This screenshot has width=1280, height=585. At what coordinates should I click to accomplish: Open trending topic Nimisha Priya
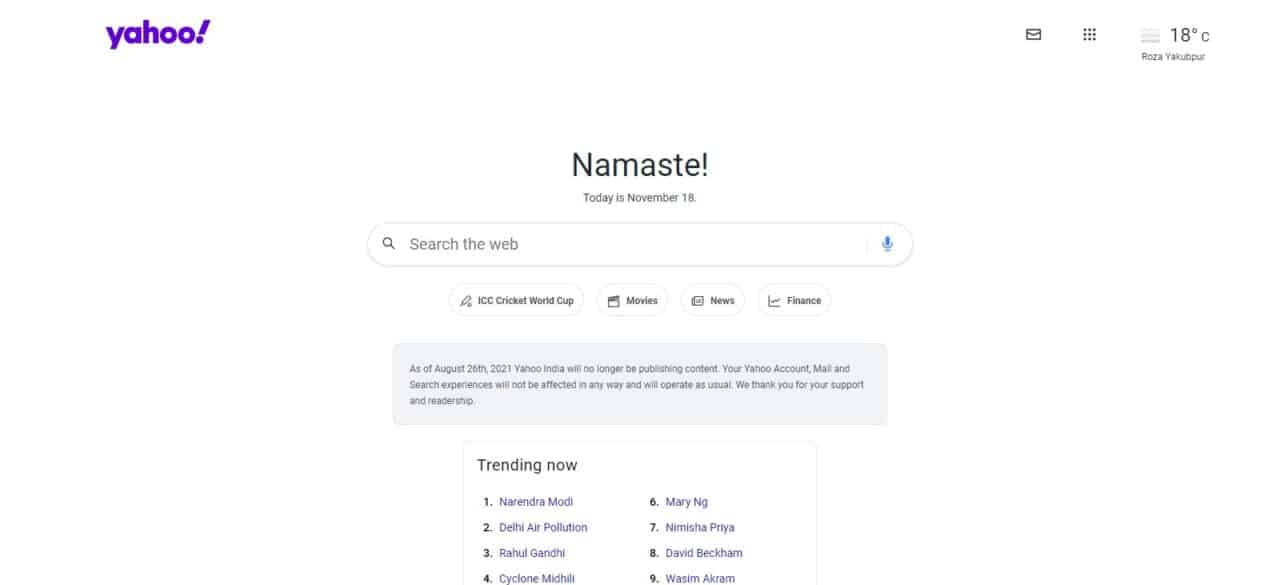[700, 527]
